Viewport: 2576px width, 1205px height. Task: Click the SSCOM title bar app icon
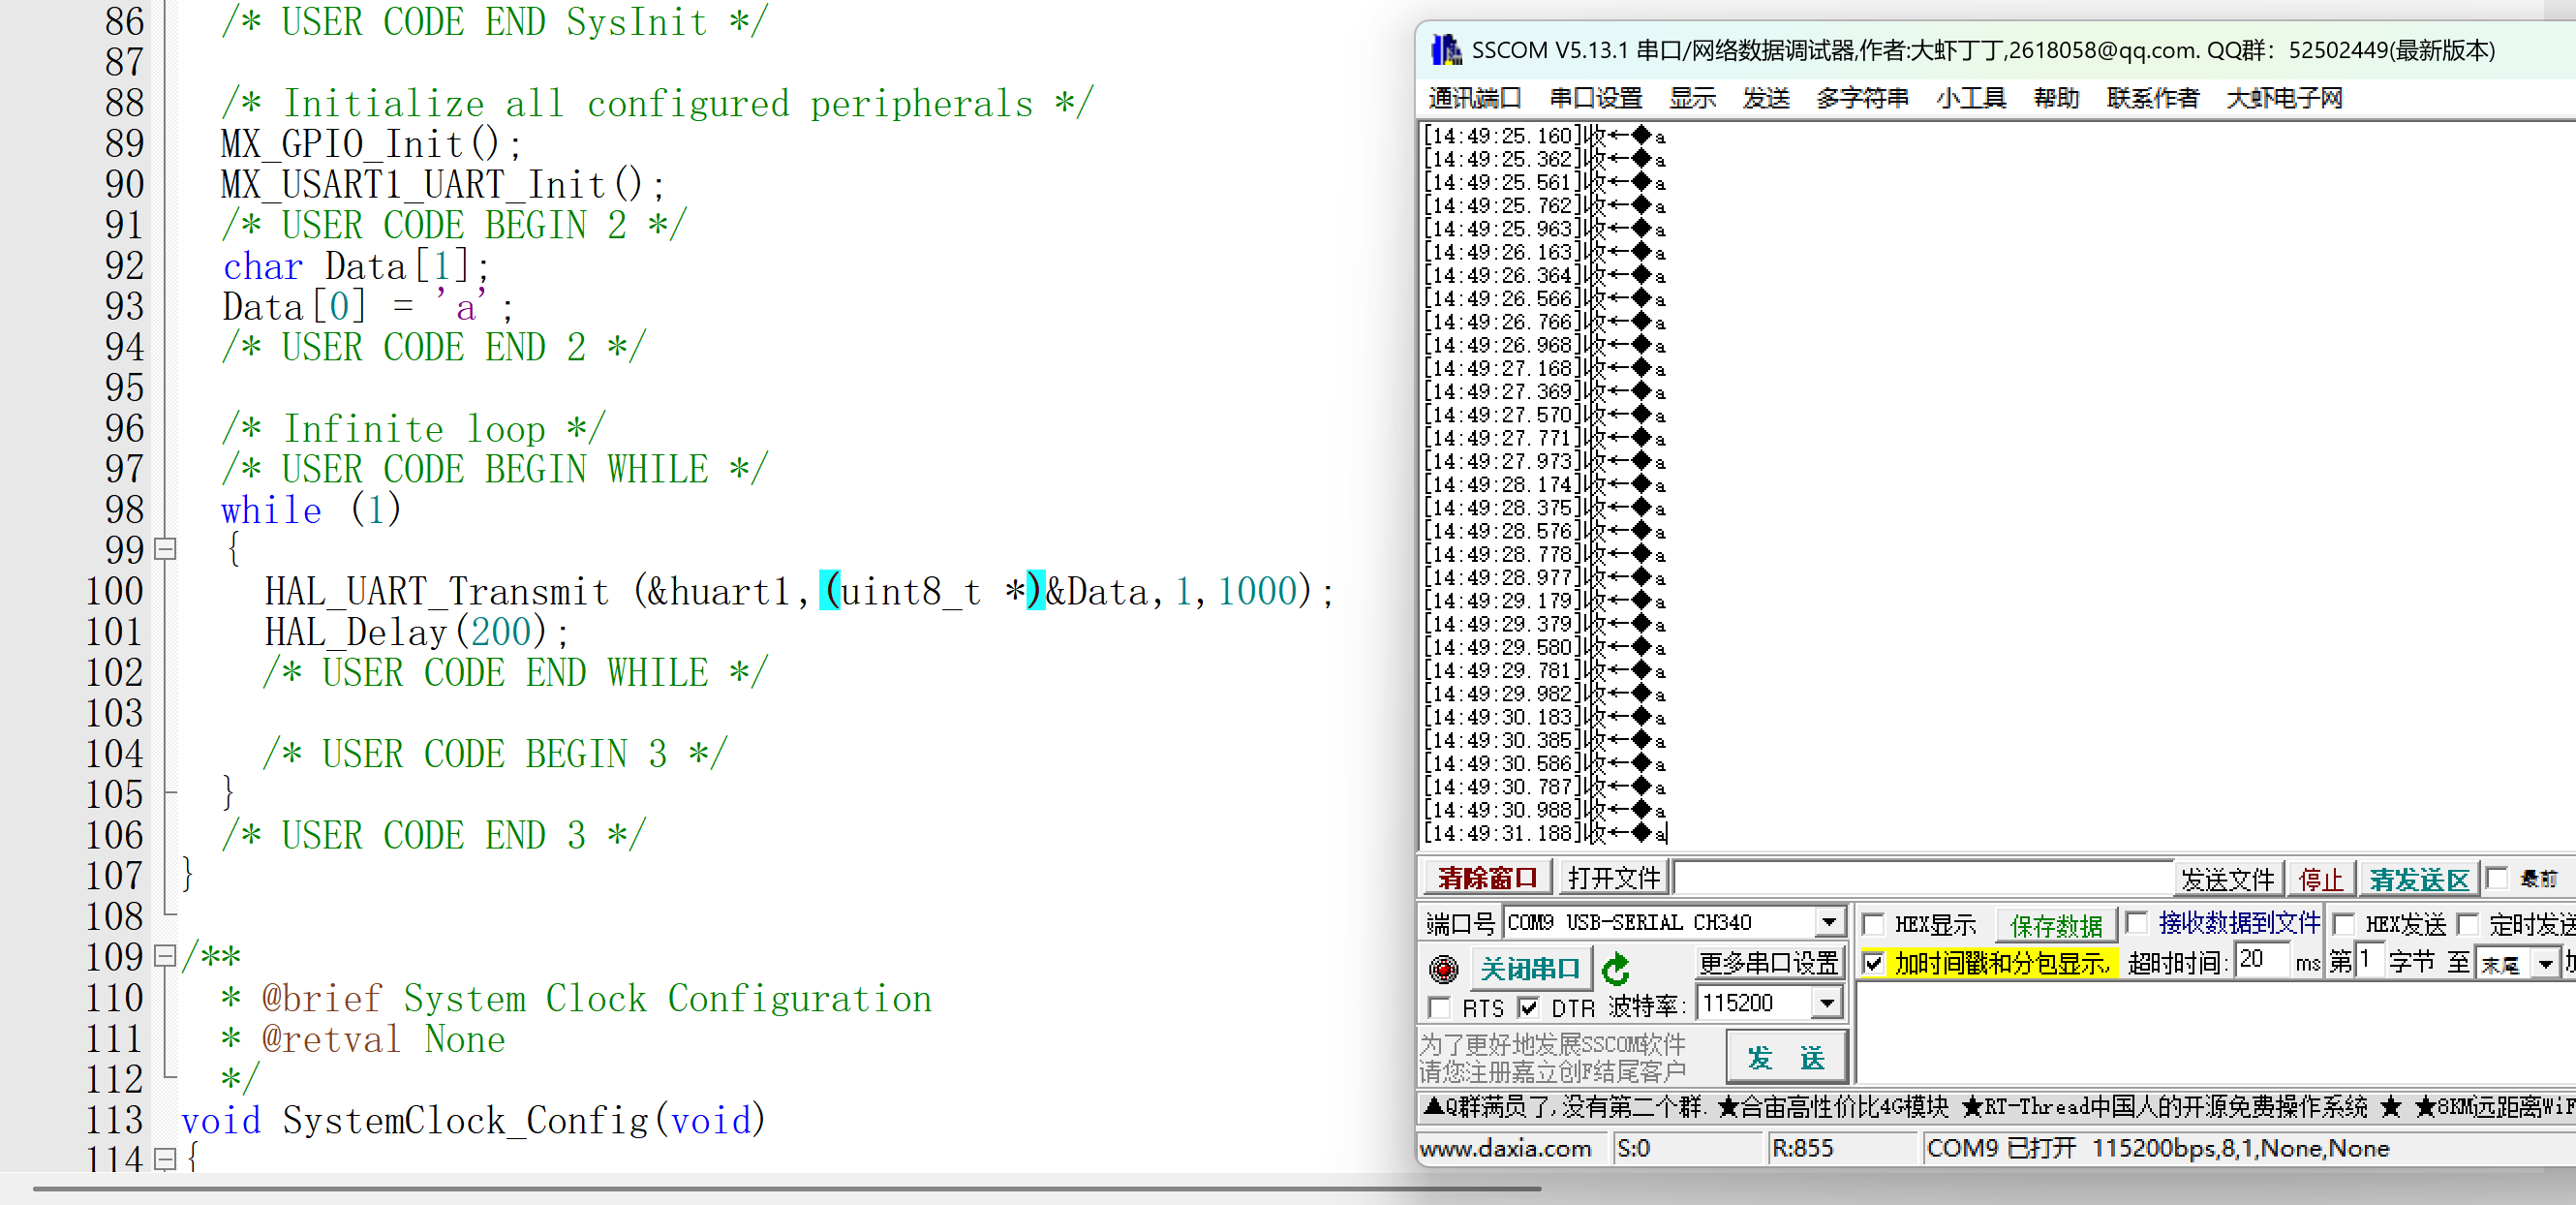click(1445, 50)
